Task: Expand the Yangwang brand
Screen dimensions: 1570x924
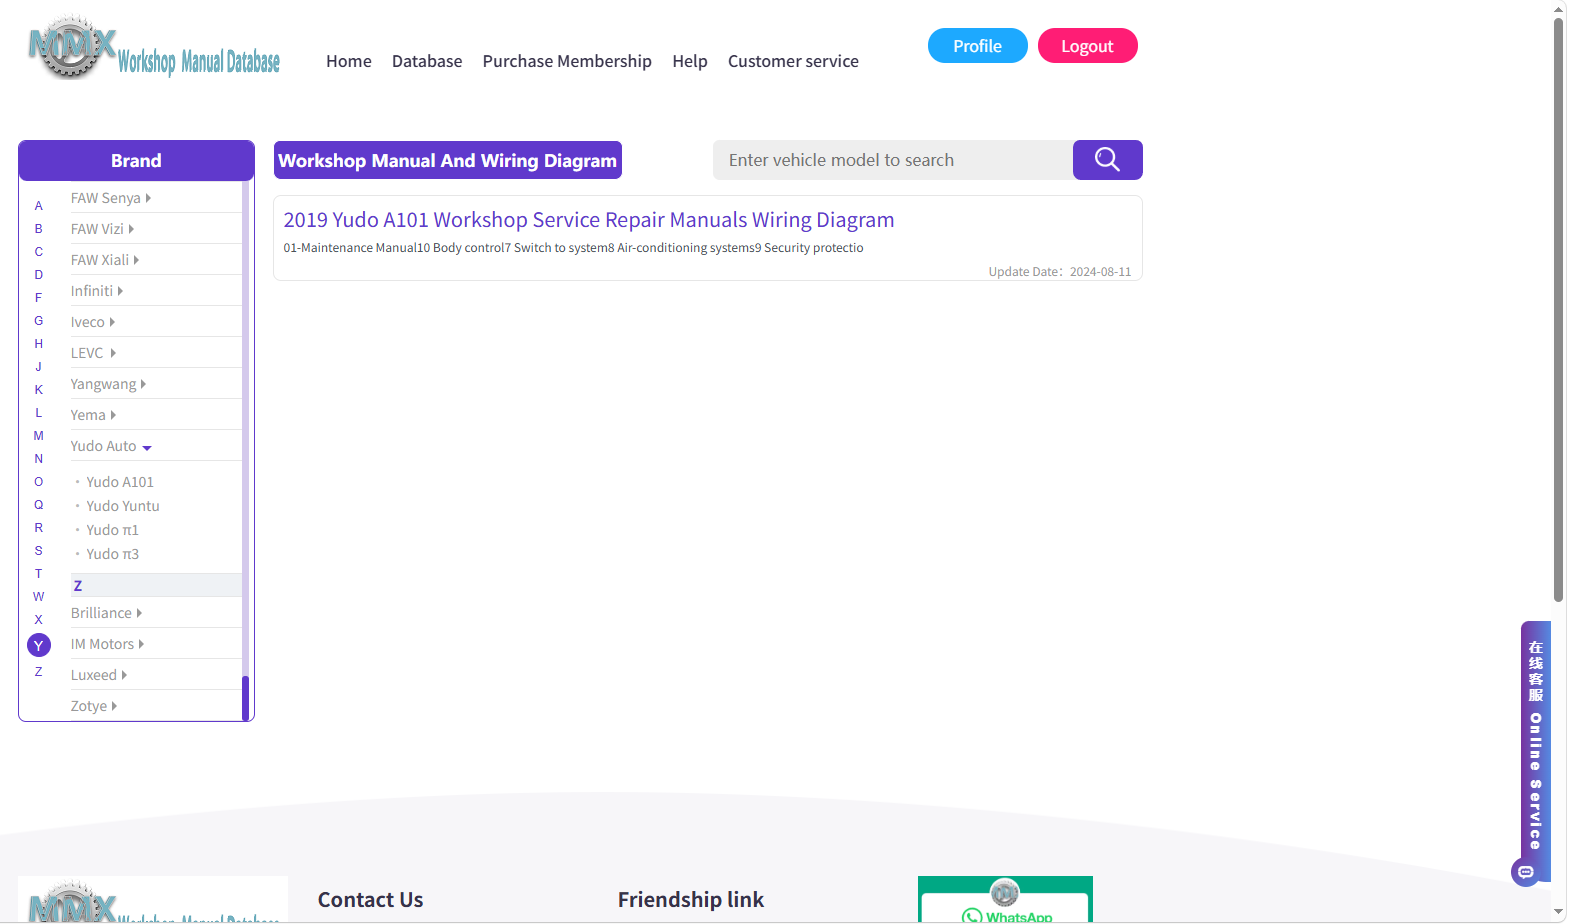Action: click(108, 384)
